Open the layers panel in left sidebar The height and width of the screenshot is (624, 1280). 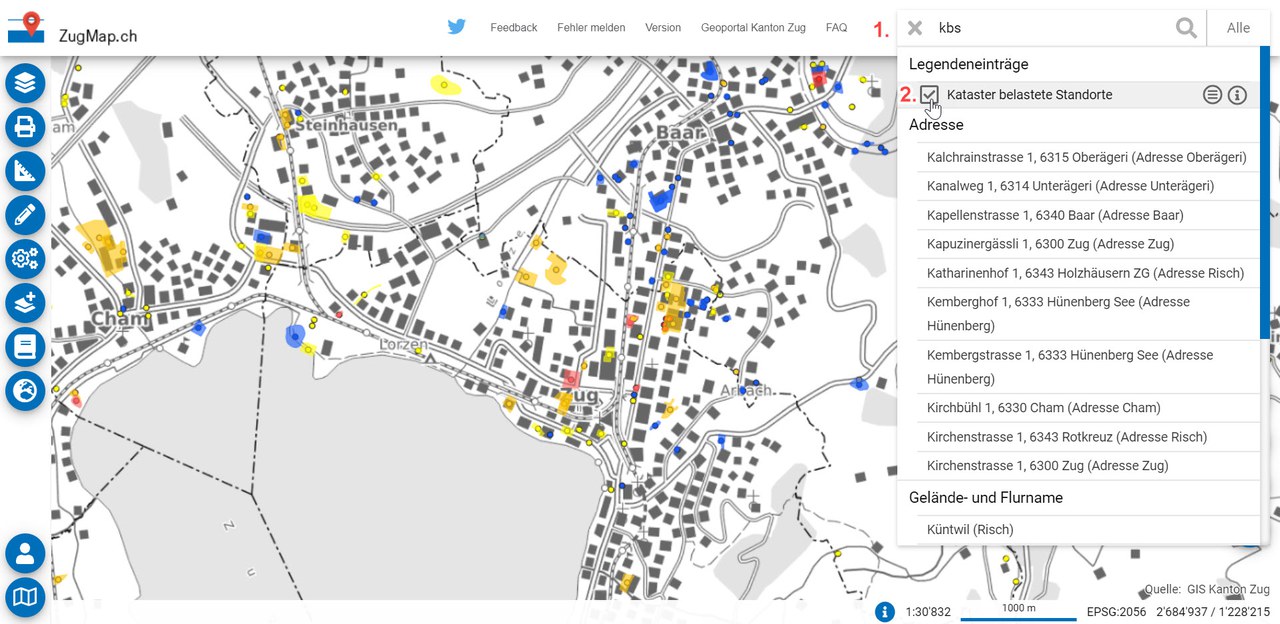[25, 82]
